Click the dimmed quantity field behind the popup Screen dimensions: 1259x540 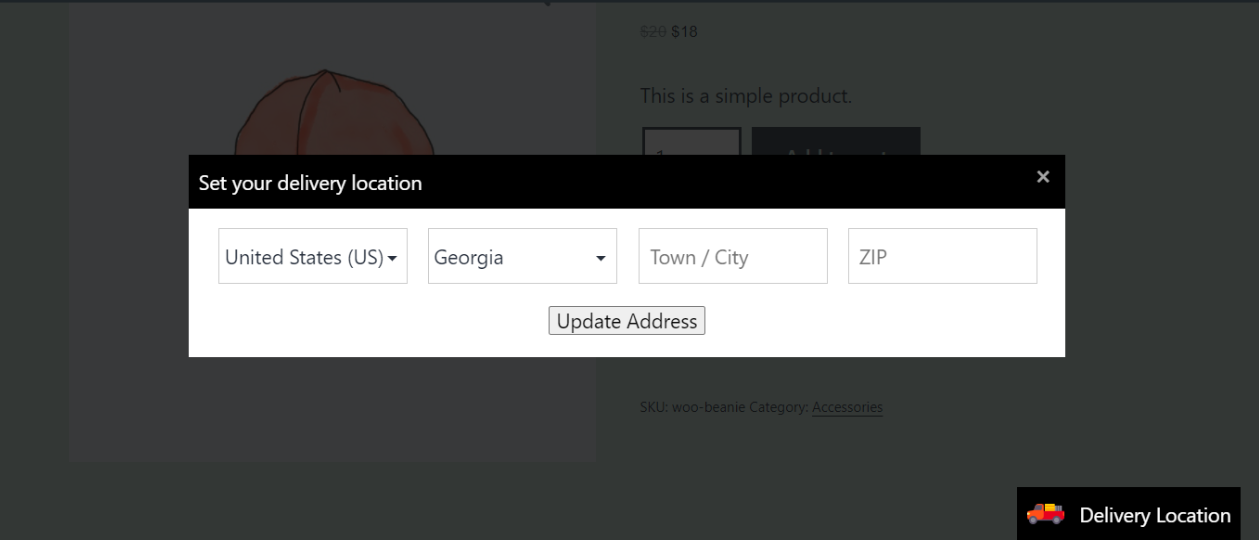tap(691, 141)
